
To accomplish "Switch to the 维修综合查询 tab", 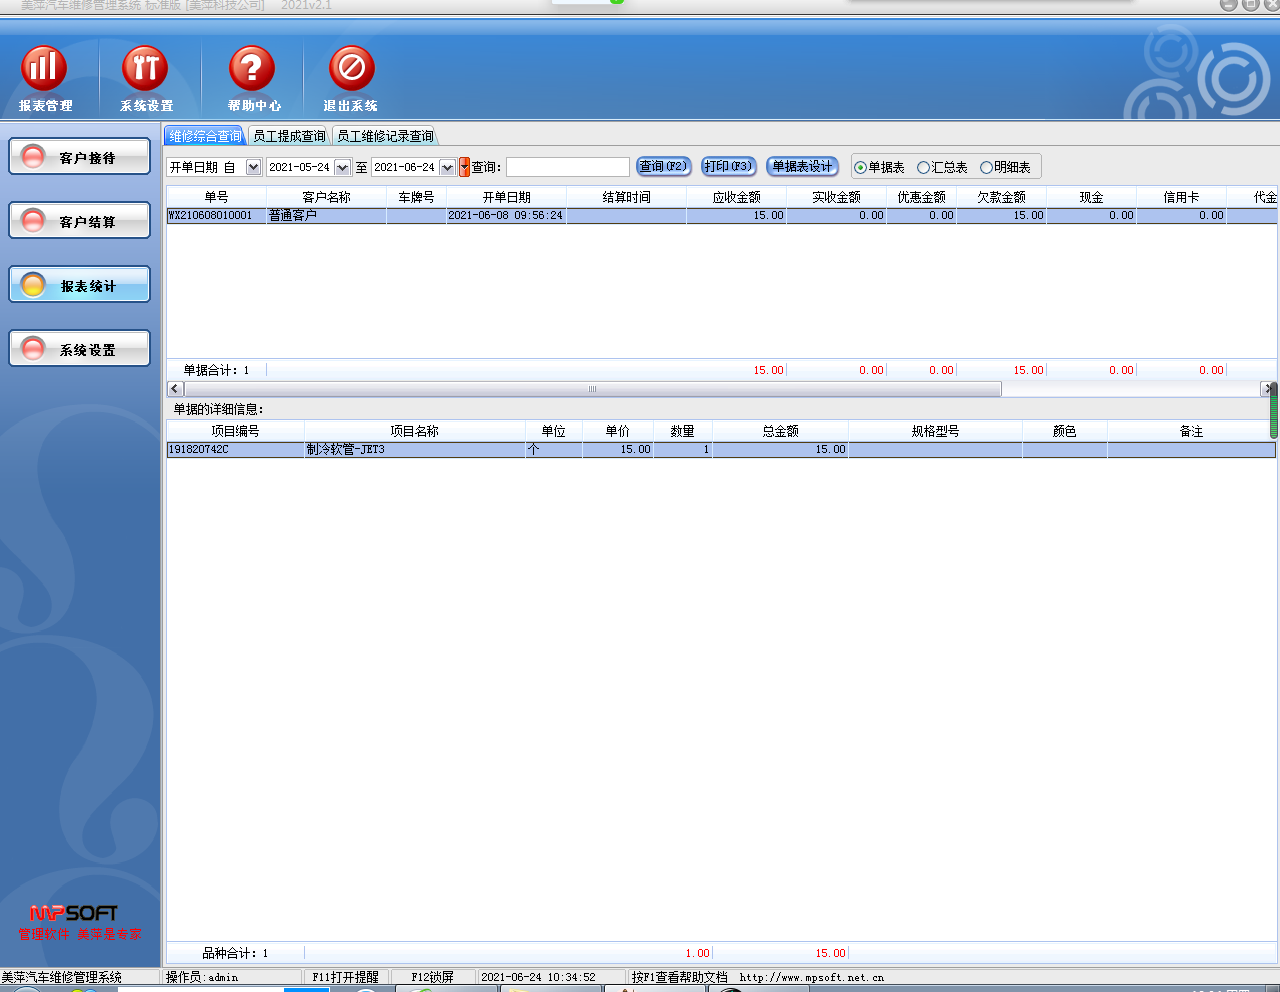I will click(205, 136).
